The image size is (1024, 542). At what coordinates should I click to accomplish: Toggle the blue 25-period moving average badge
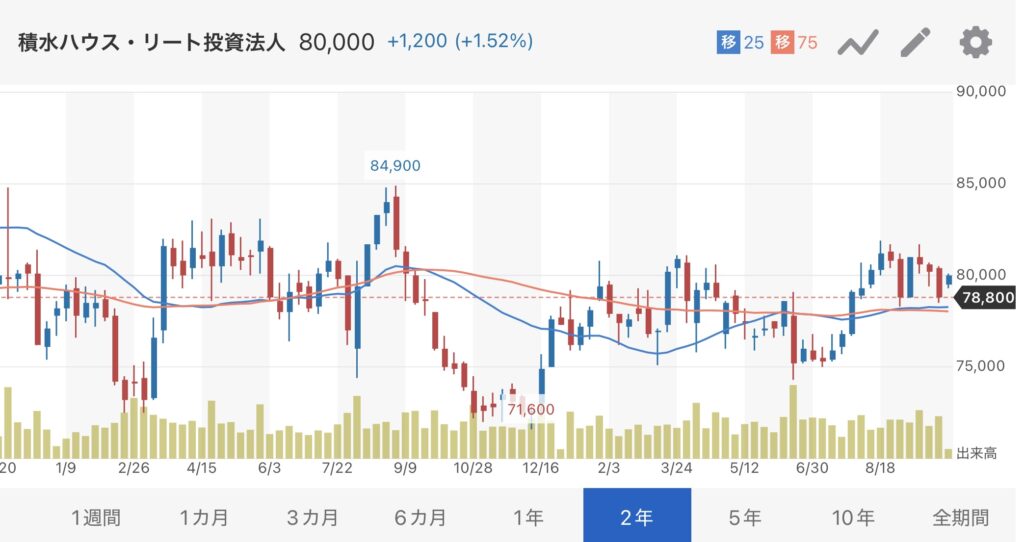(x=740, y=43)
